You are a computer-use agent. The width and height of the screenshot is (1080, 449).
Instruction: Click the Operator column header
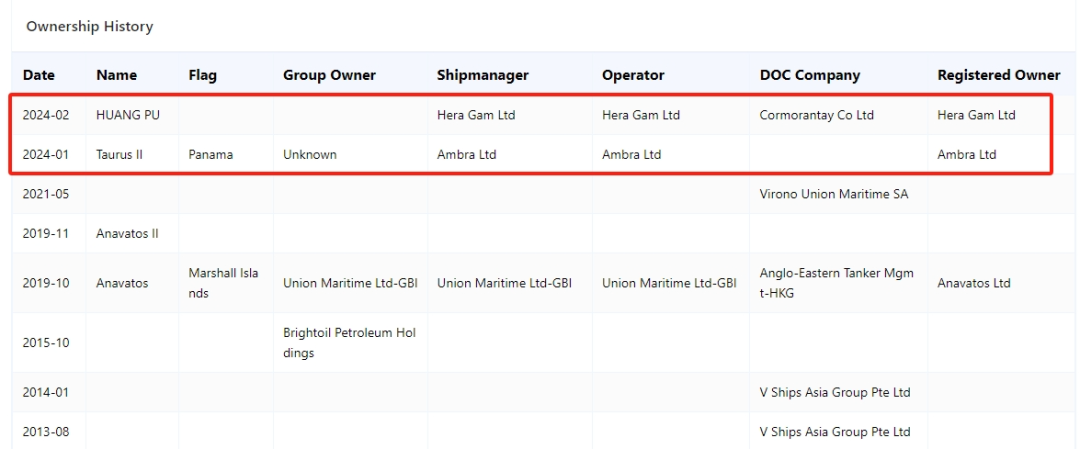[x=633, y=75]
